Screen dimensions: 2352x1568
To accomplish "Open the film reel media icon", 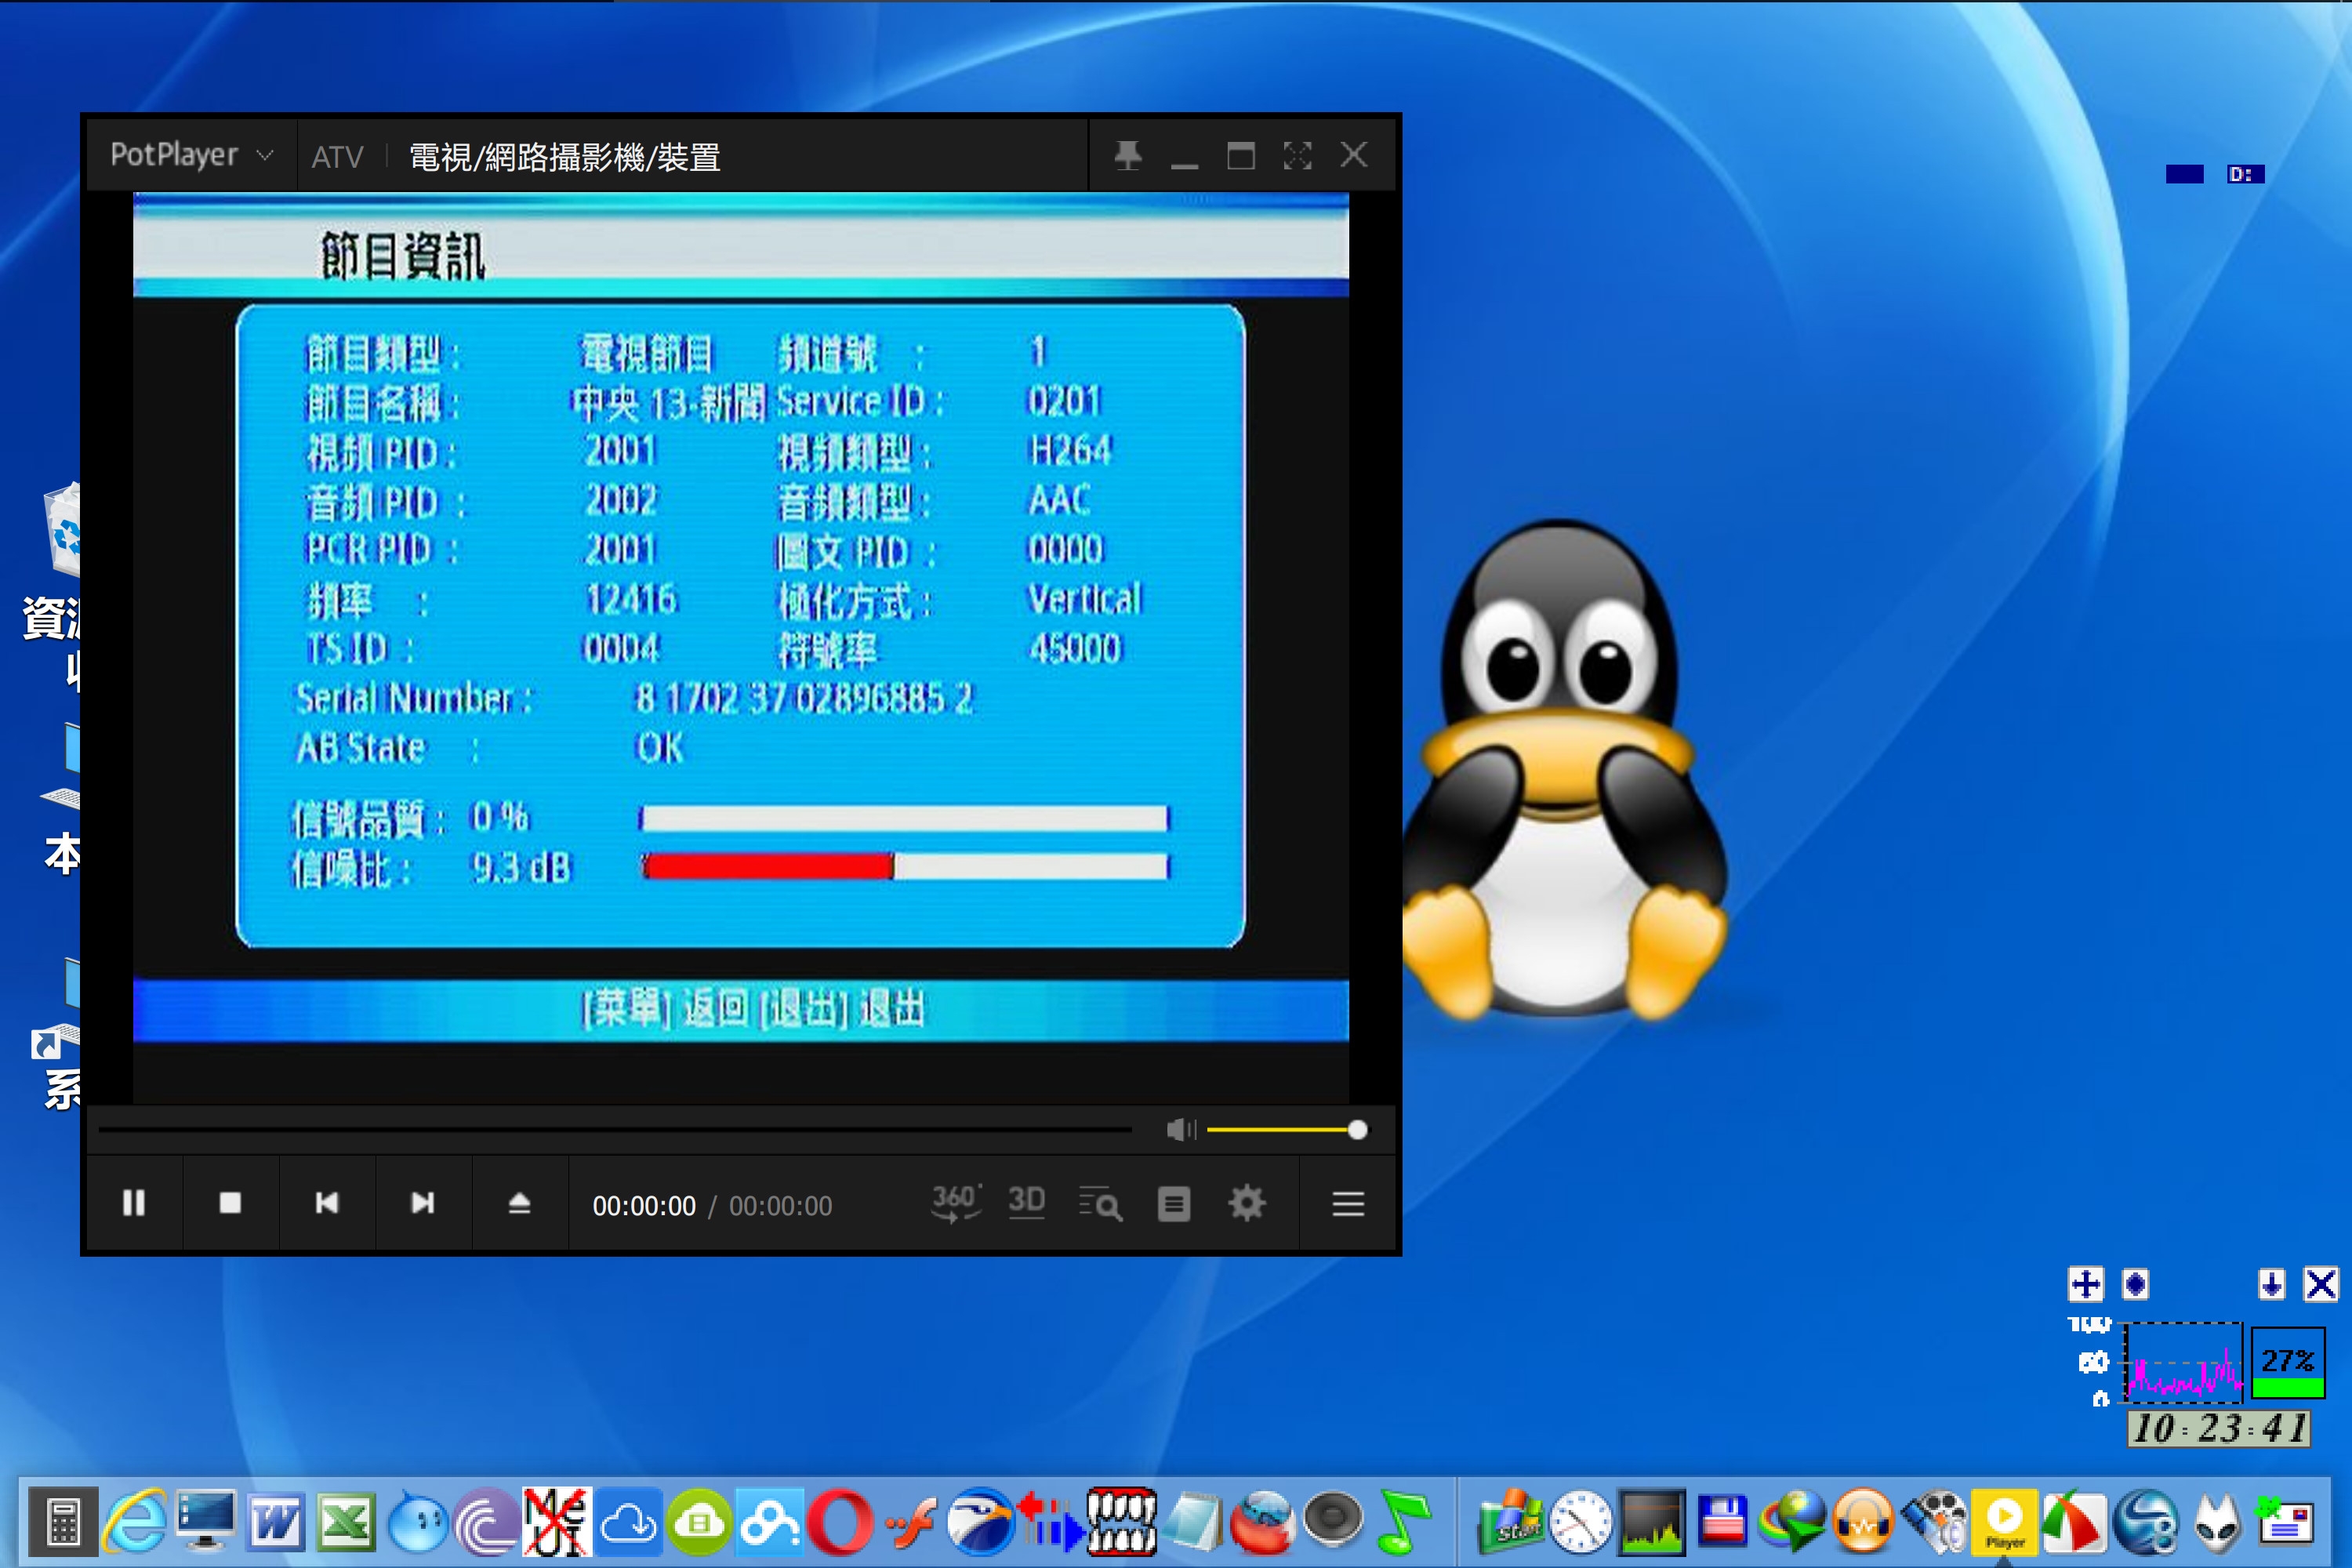I will click(x=1934, y=1522).
